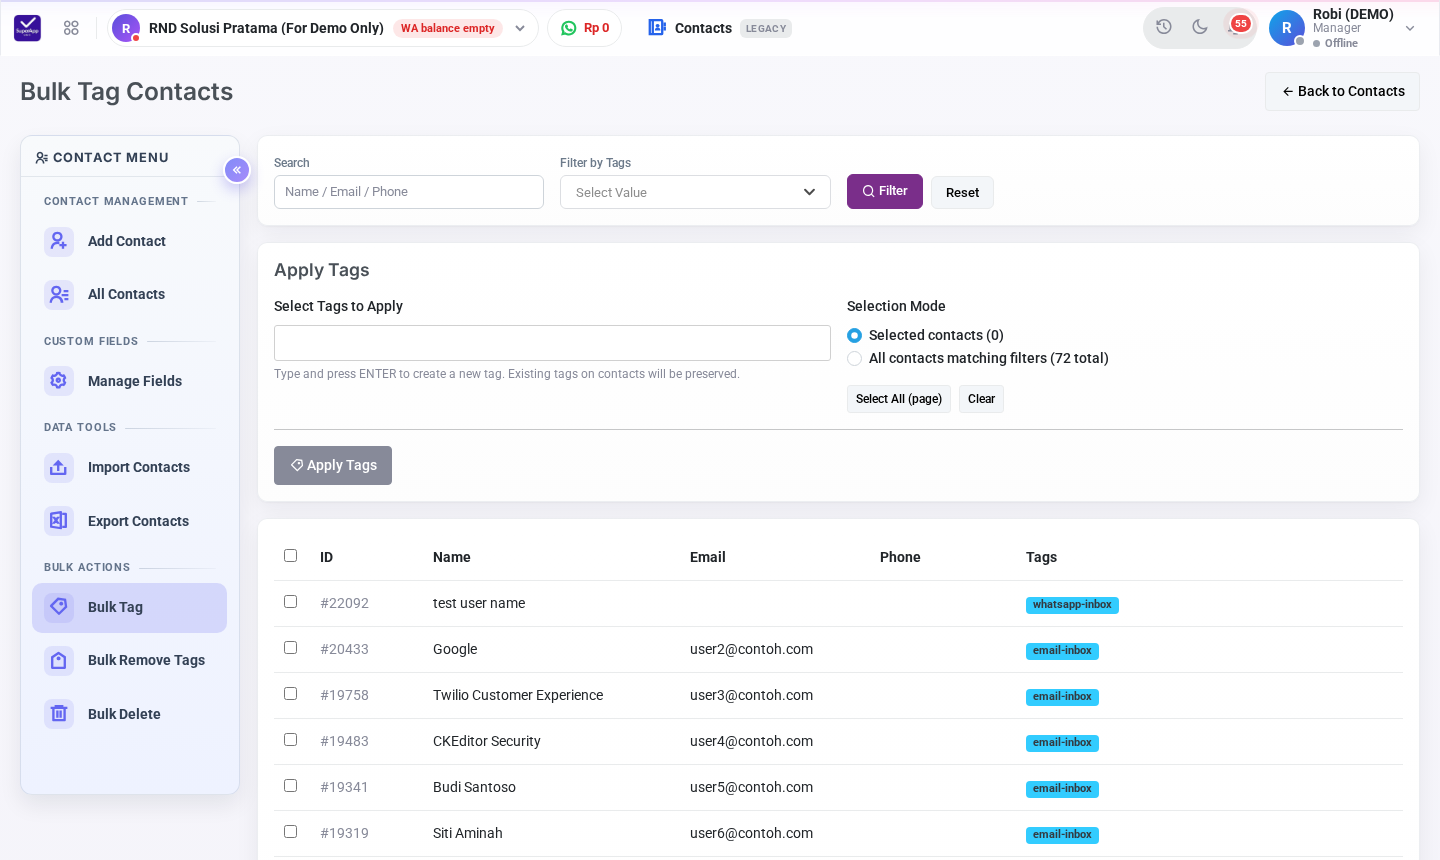Click the Bulk Tag icon
This screenshot has height=860, width=1440.
coord(59,607)
